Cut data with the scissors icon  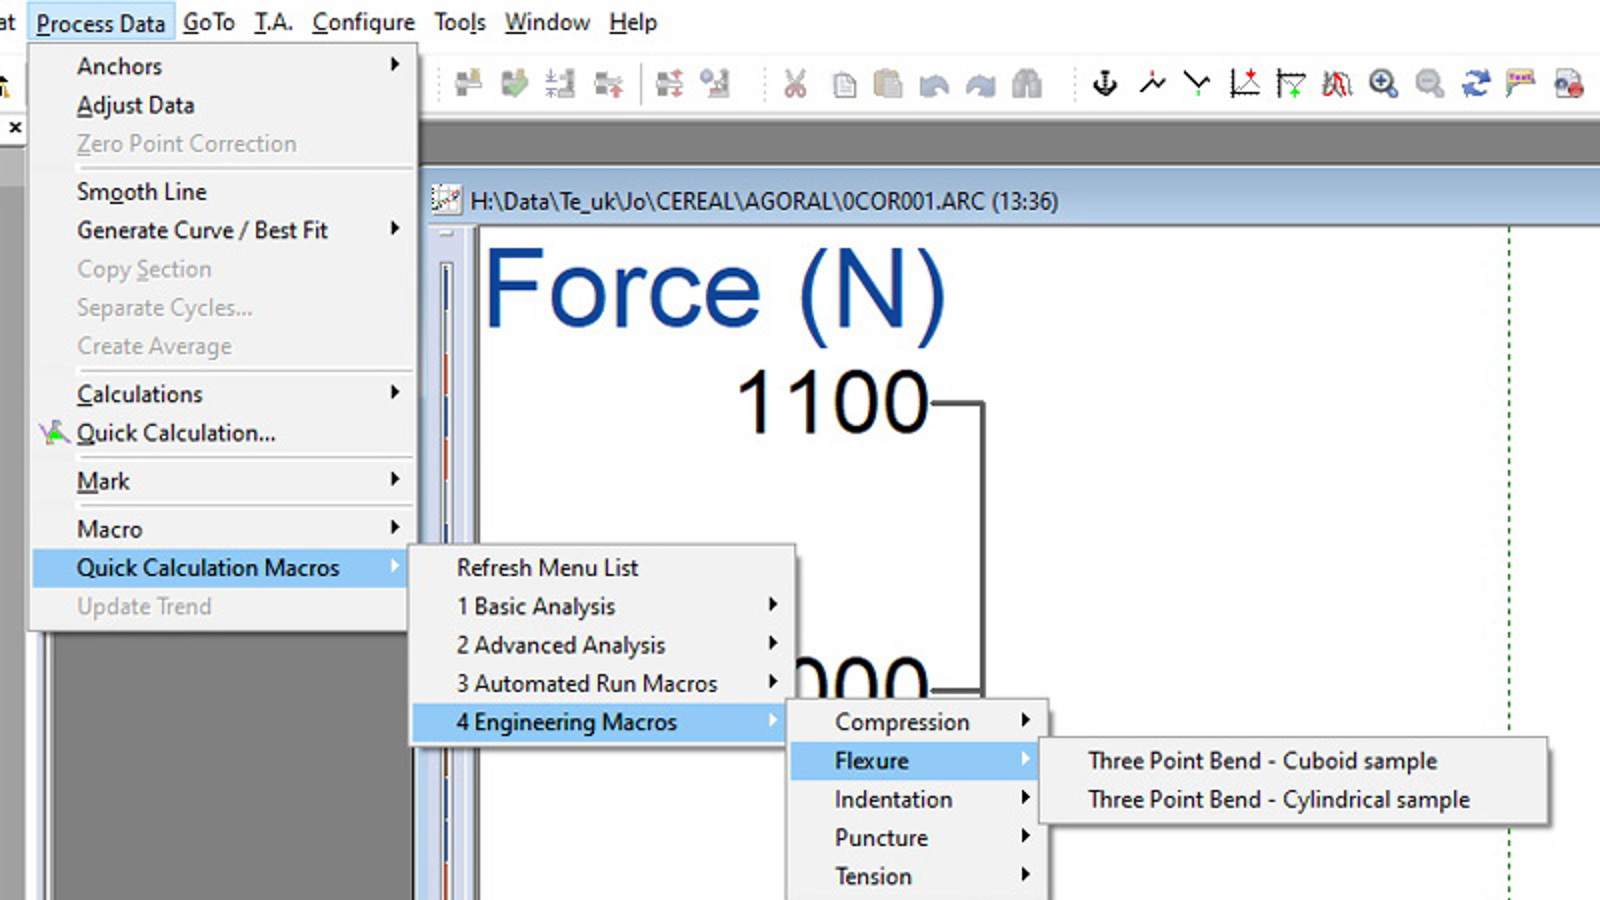pos(795,84)
